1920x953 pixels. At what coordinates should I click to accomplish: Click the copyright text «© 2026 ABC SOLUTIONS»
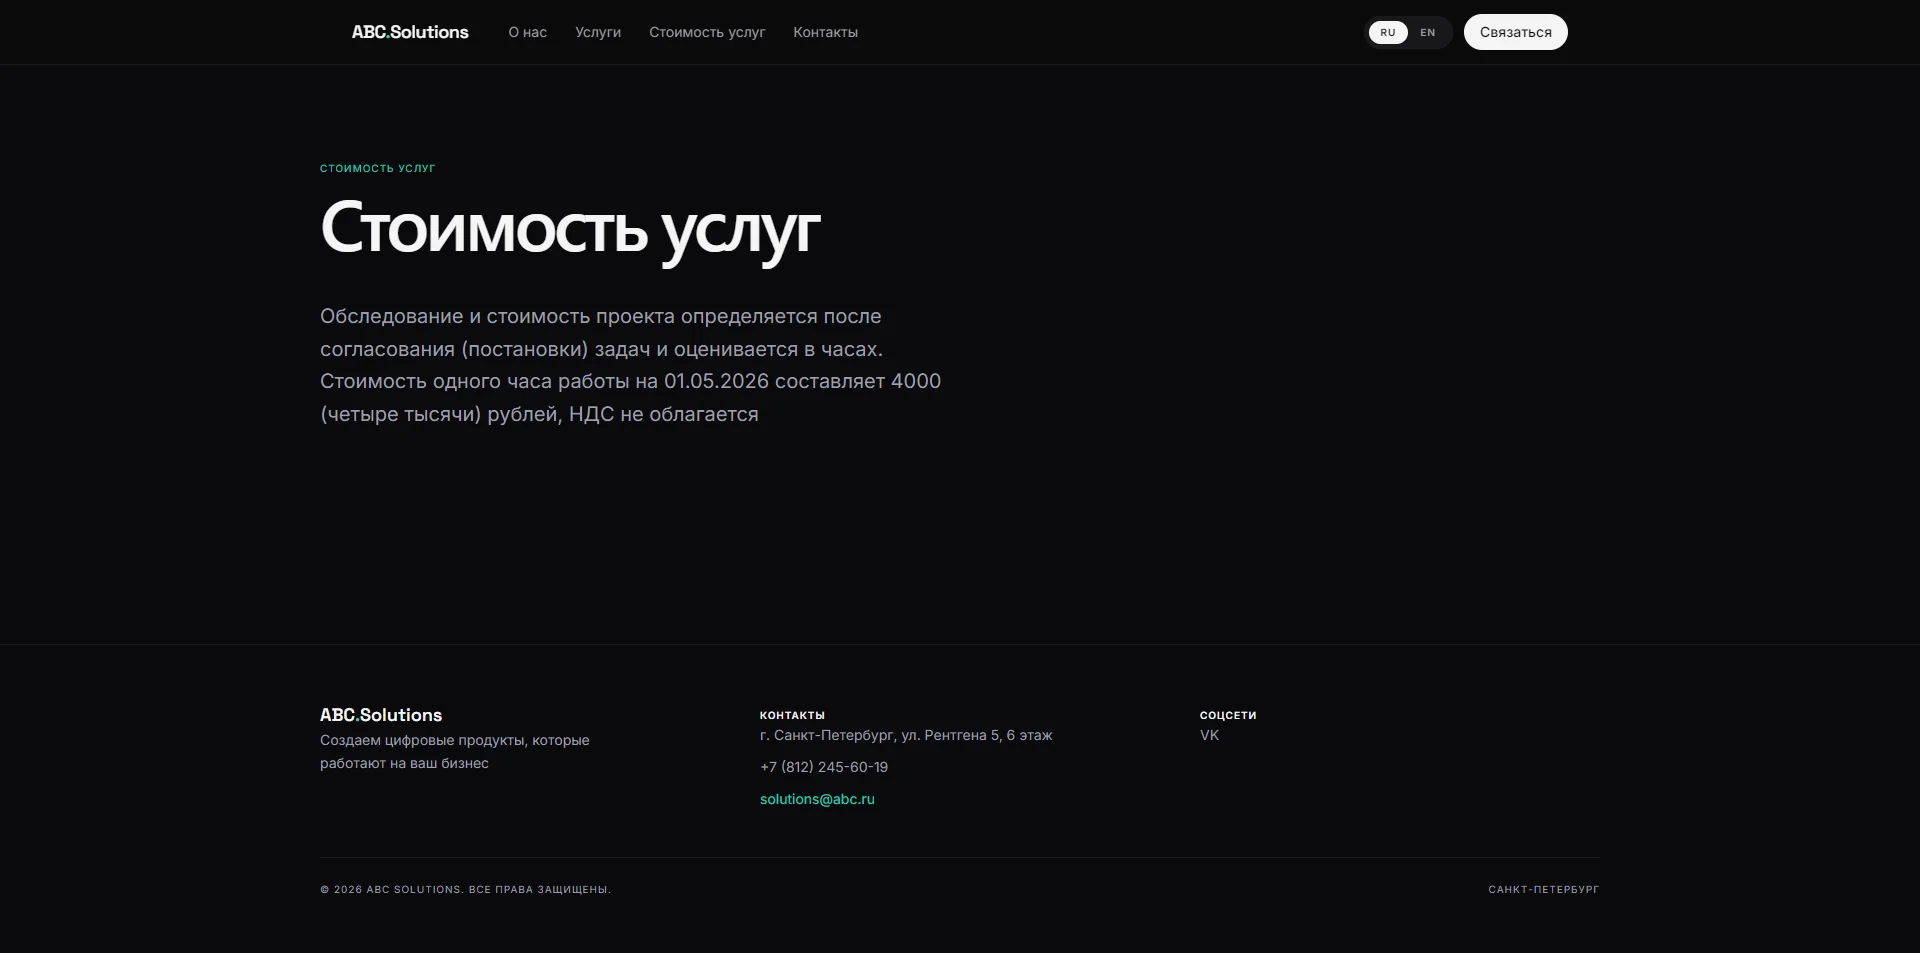pyautogui.click(x=391, y=889)
